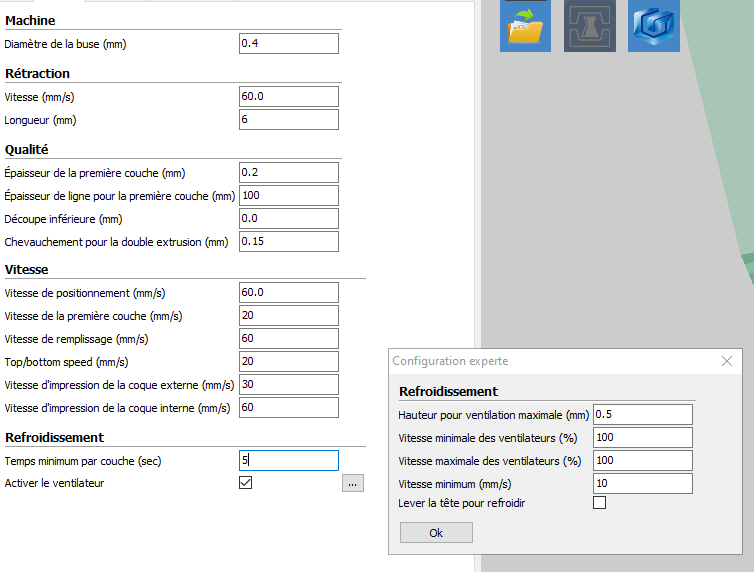The image size is (754, 572).
Task: Click the Machine section heading
Action: [30, 21]
